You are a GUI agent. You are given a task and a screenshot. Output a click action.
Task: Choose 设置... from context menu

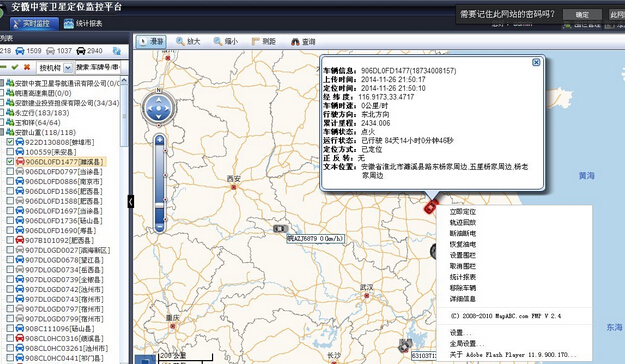click(x=460, y=333)
